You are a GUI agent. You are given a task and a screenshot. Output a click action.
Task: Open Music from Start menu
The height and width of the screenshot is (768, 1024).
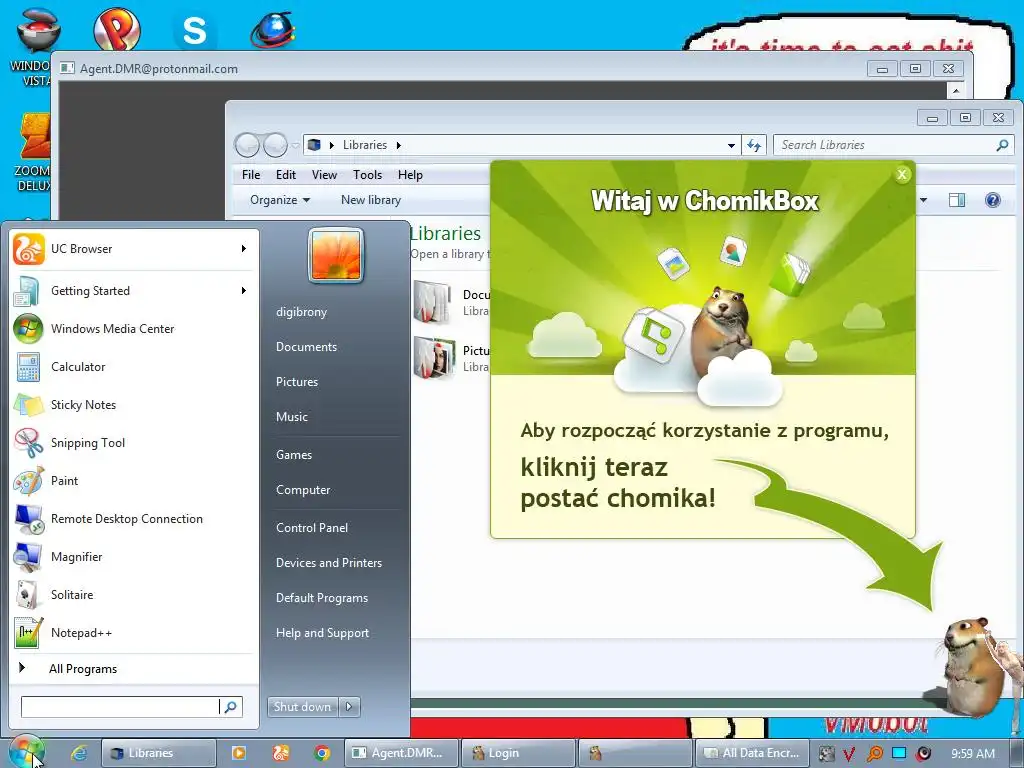291,417
